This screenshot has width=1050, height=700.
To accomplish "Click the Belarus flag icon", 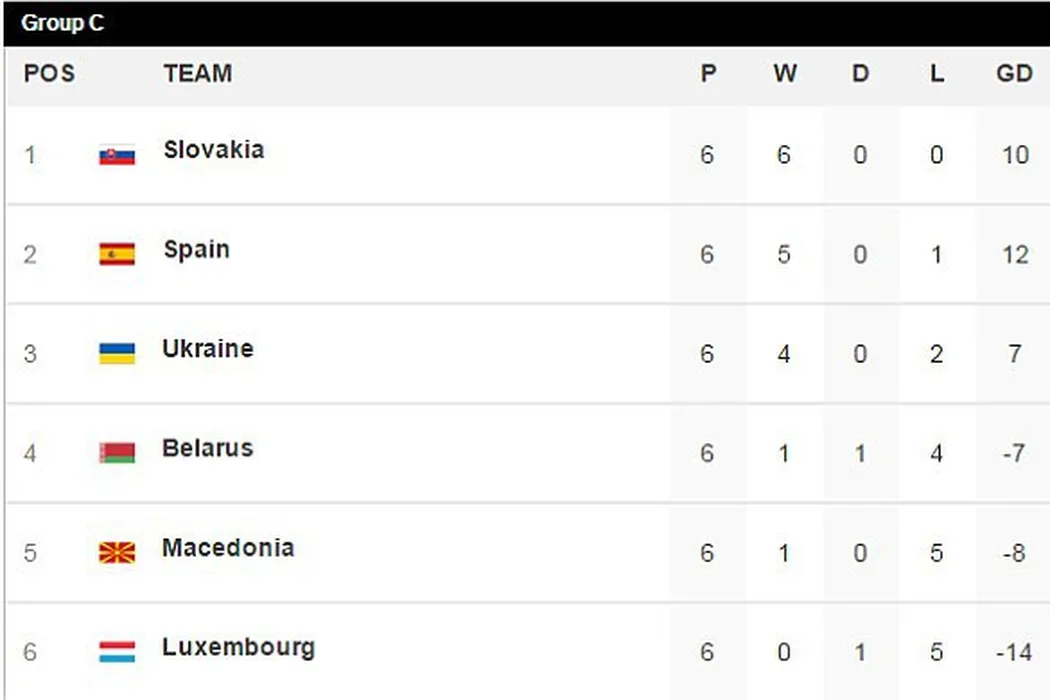I will pos(117,453).
